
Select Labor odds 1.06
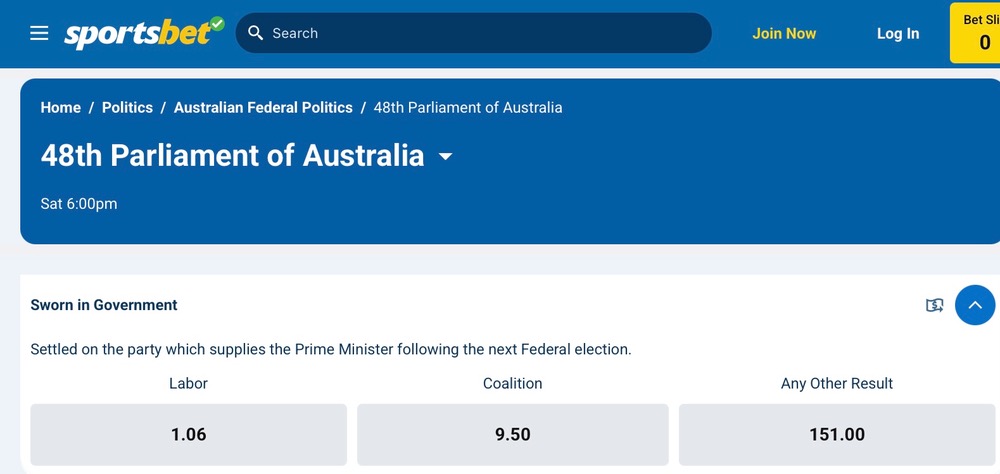[x=189, y=434]
